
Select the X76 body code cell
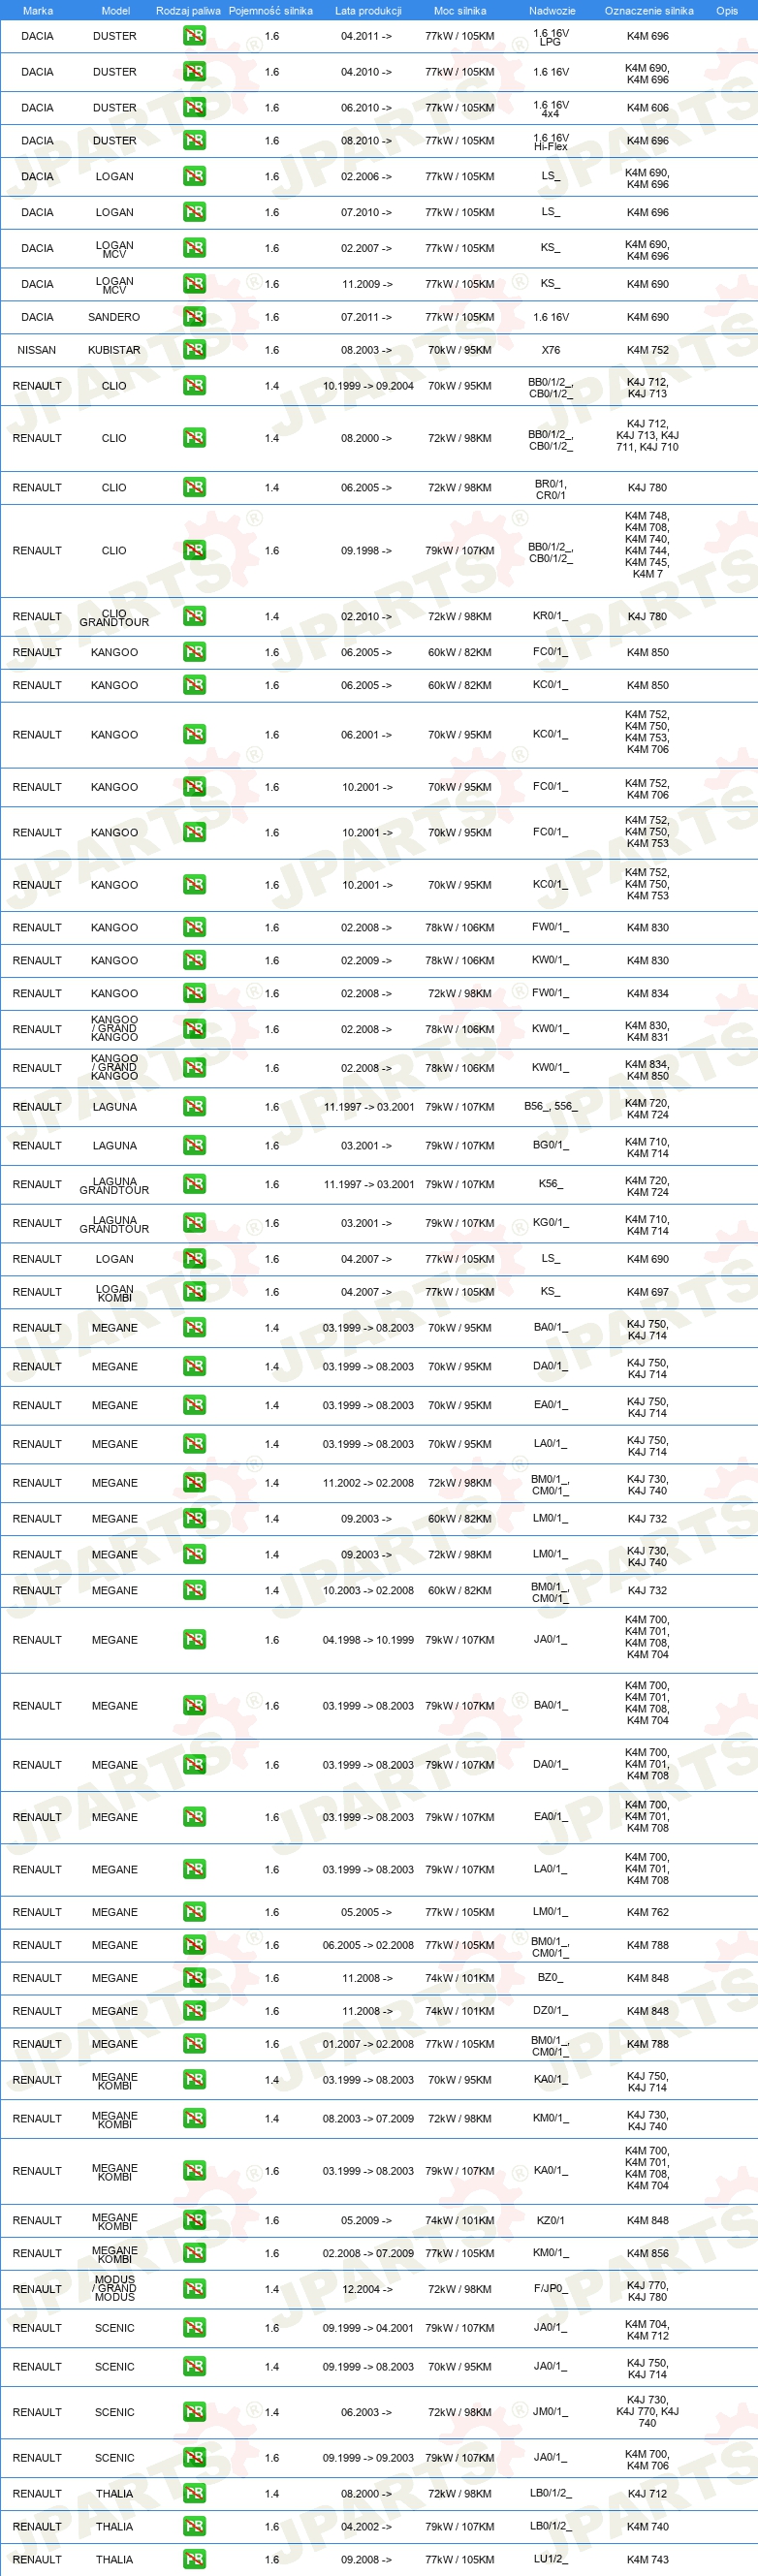pyautogui.click(x=551, y=351)
